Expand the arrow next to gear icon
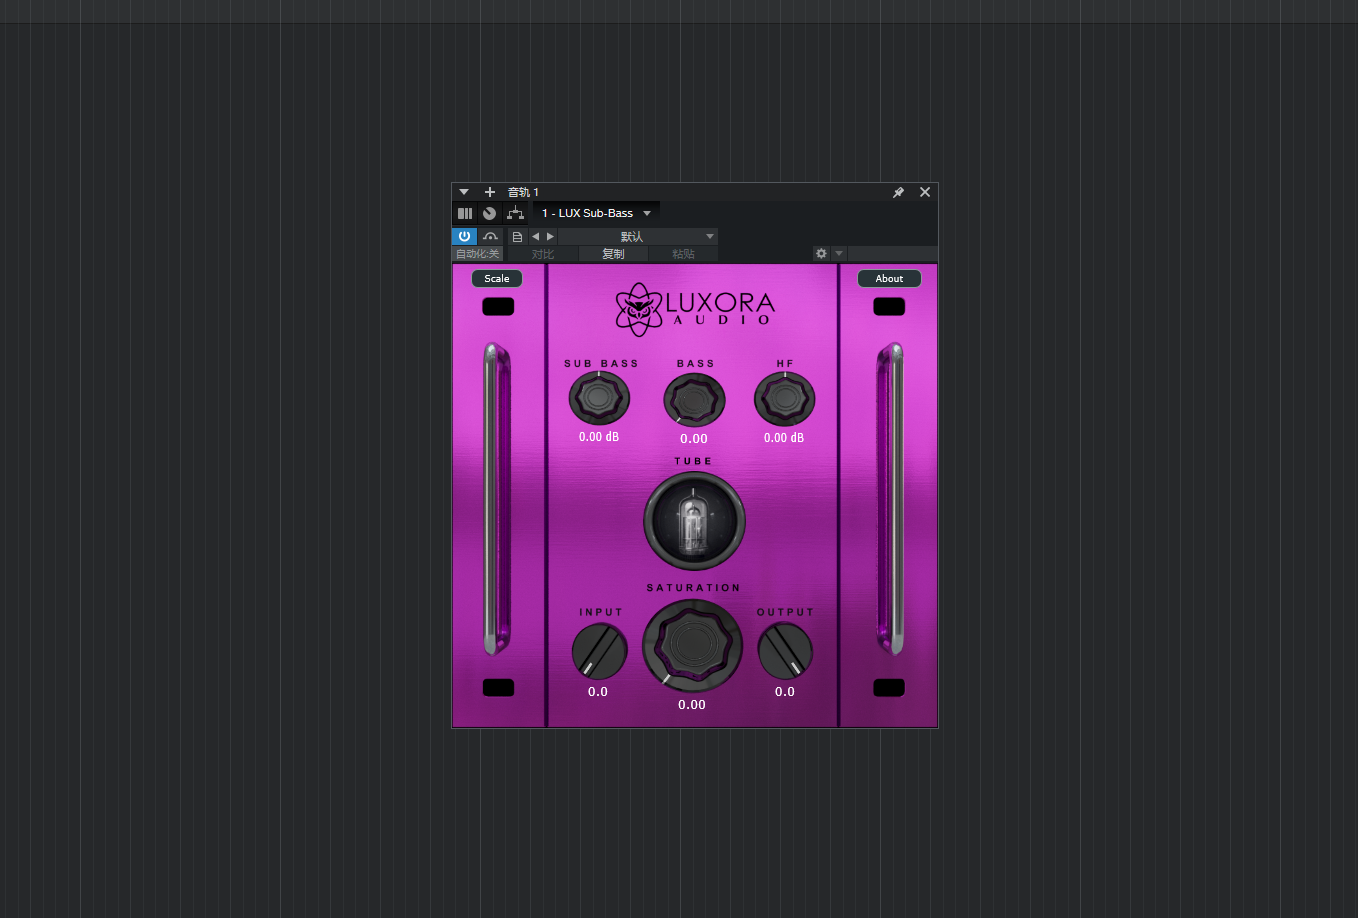Screen dimensions: 1358x918 pos(839,254)
